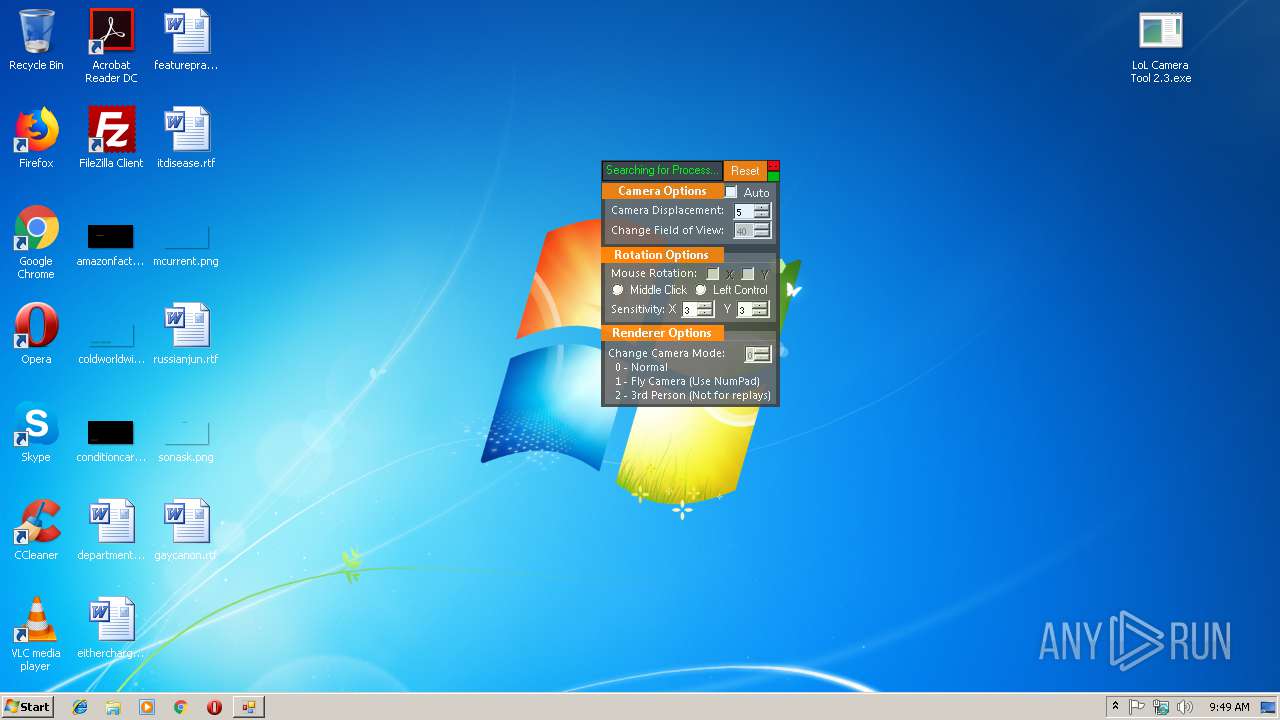Show hidden system tray icons
Image resolution: width=1280 pixels, height=720 pixels.
pos(1115,707)
